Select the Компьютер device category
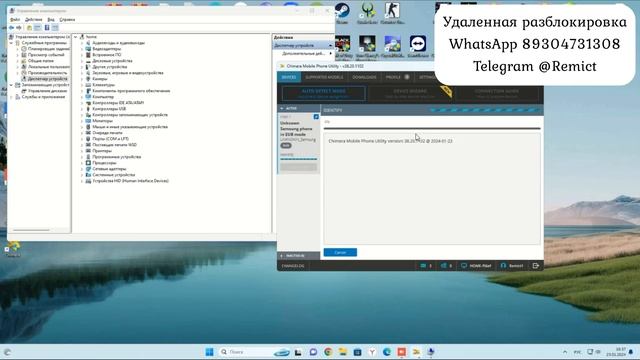This screenshot has height=360, width=640. coord(103,97)
